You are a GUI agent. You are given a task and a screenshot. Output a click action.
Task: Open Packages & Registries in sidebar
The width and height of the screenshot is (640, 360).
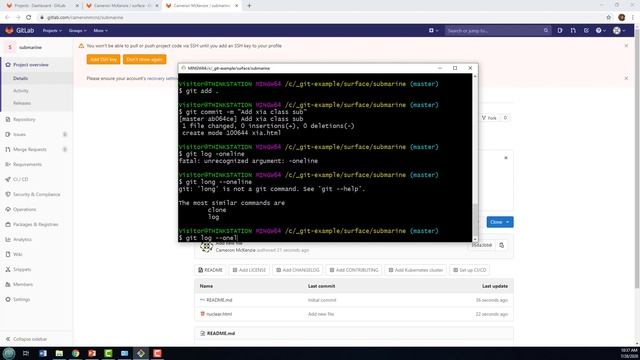pyautogui.click(x=37, y=224)
